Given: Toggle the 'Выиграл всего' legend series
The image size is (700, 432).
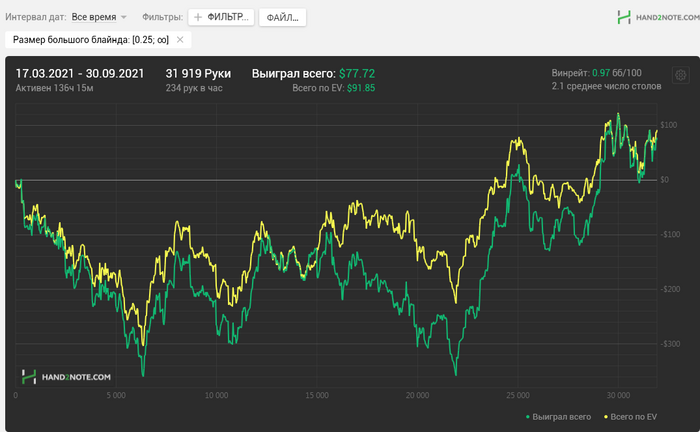Looking at the screenshot, I should (x=558, y=417).
